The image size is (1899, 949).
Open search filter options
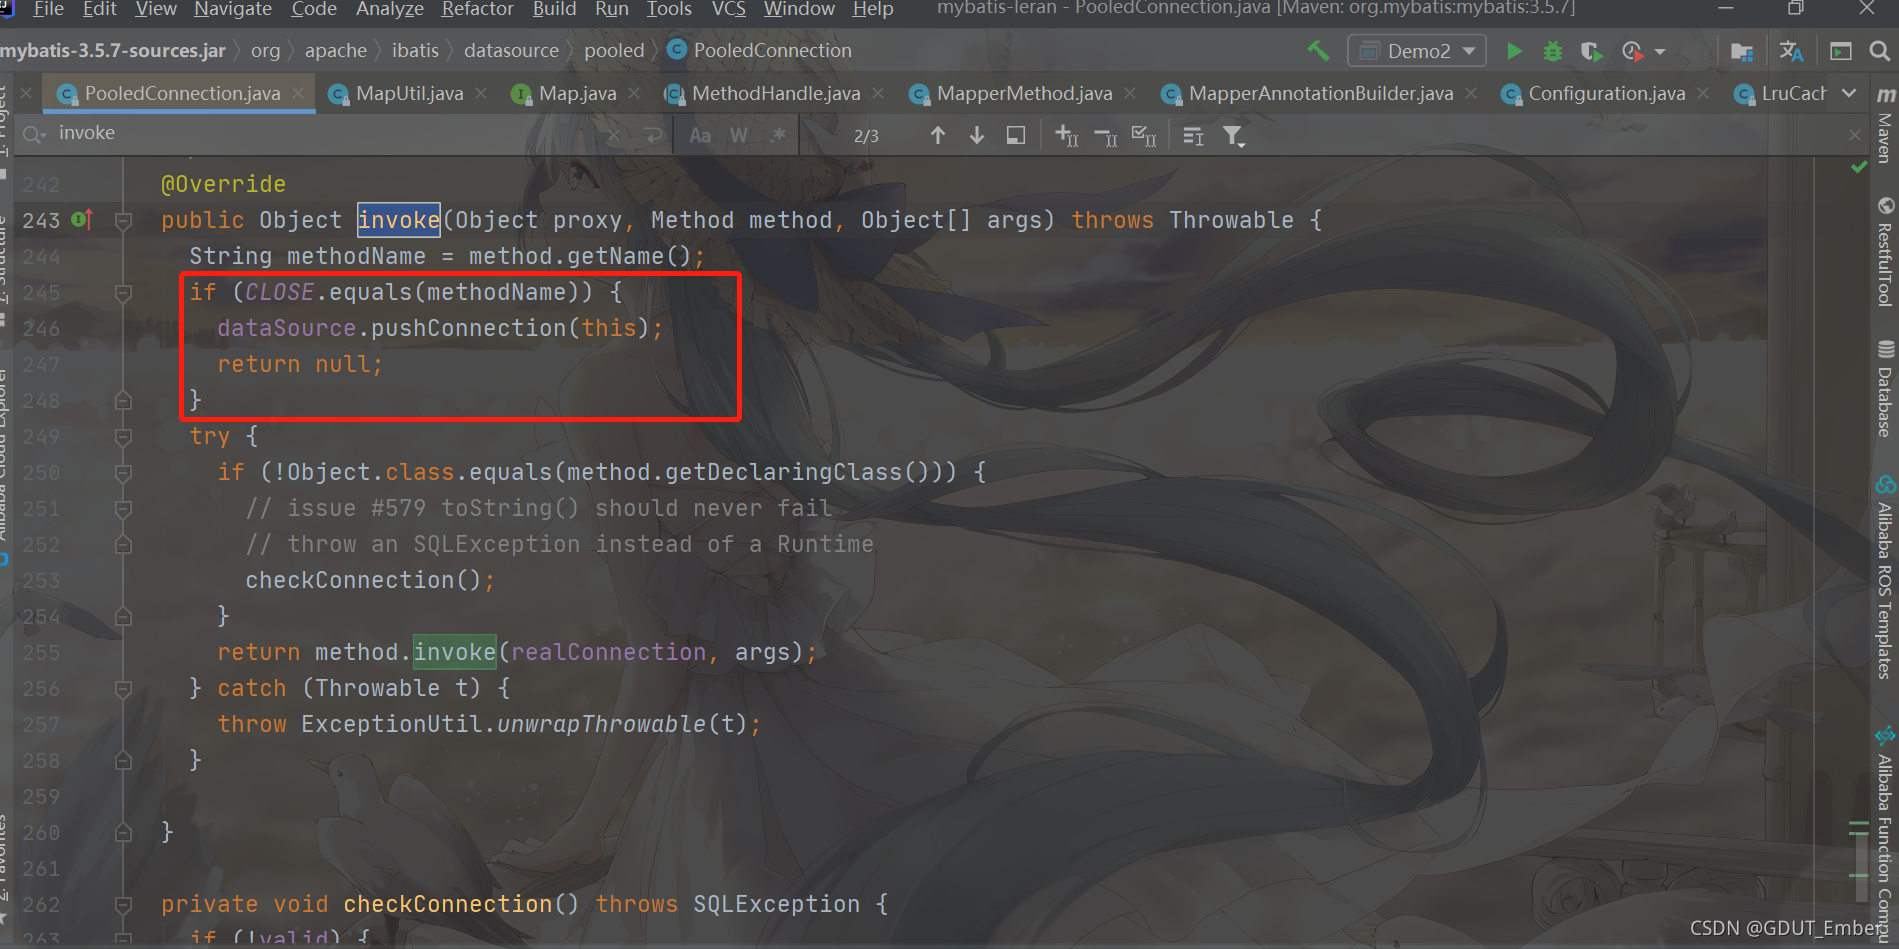pyautogui.click(x=1234, y=136)
